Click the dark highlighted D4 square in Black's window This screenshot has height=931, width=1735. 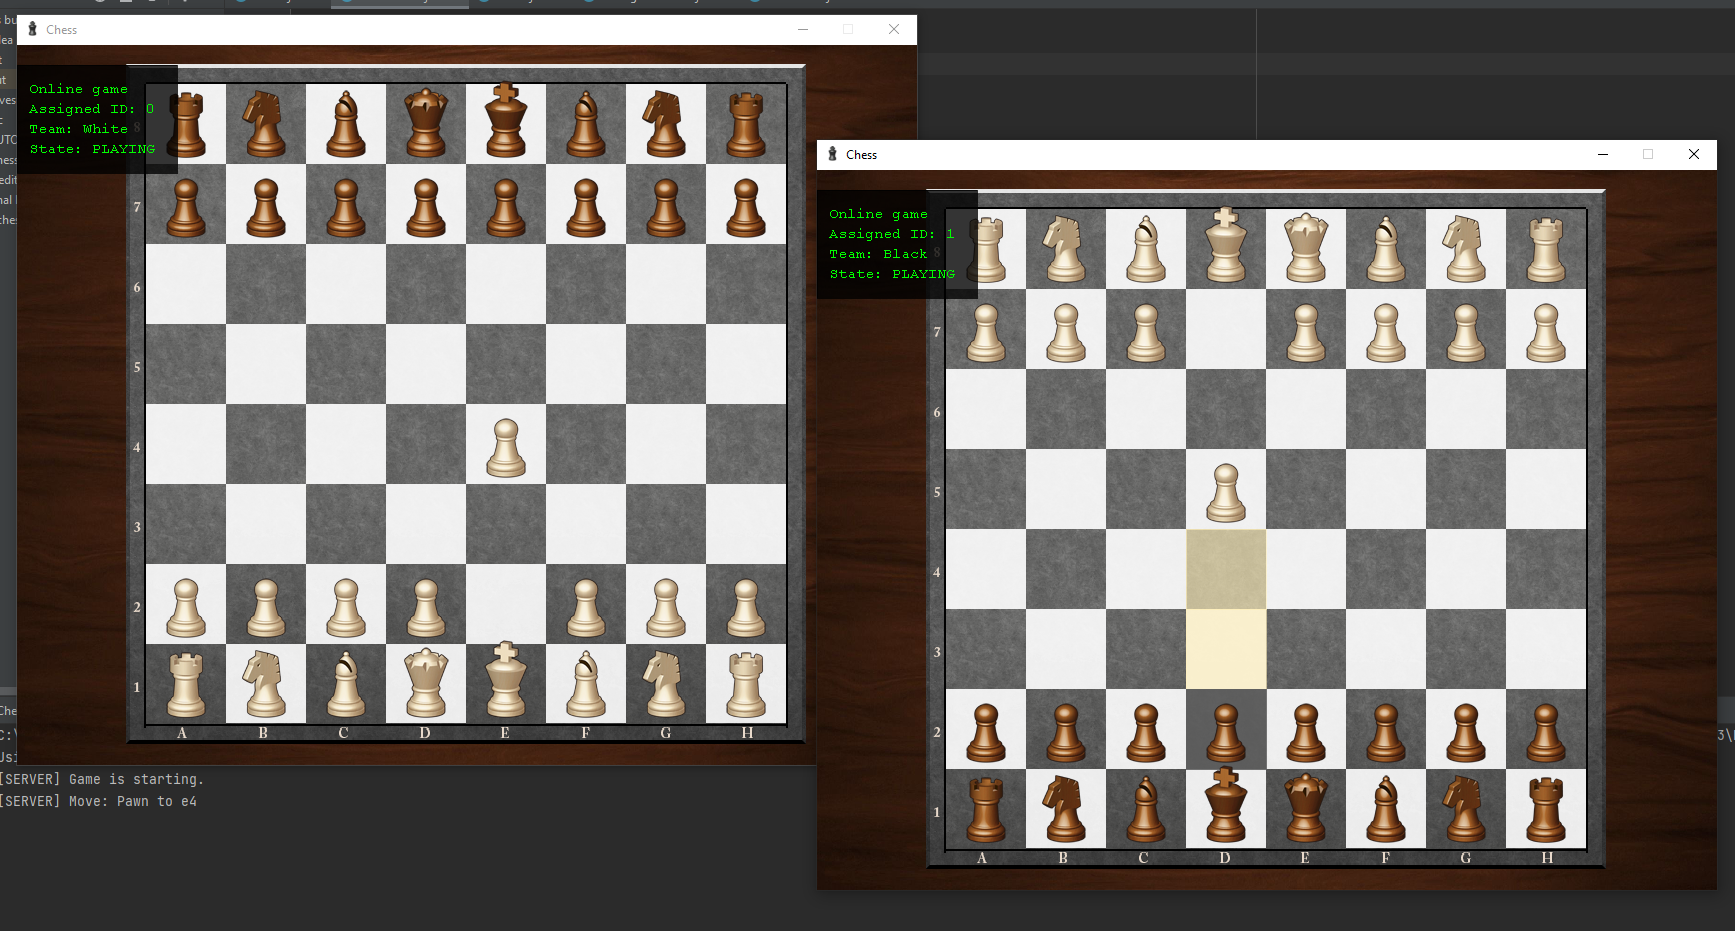pos(1226,569)
